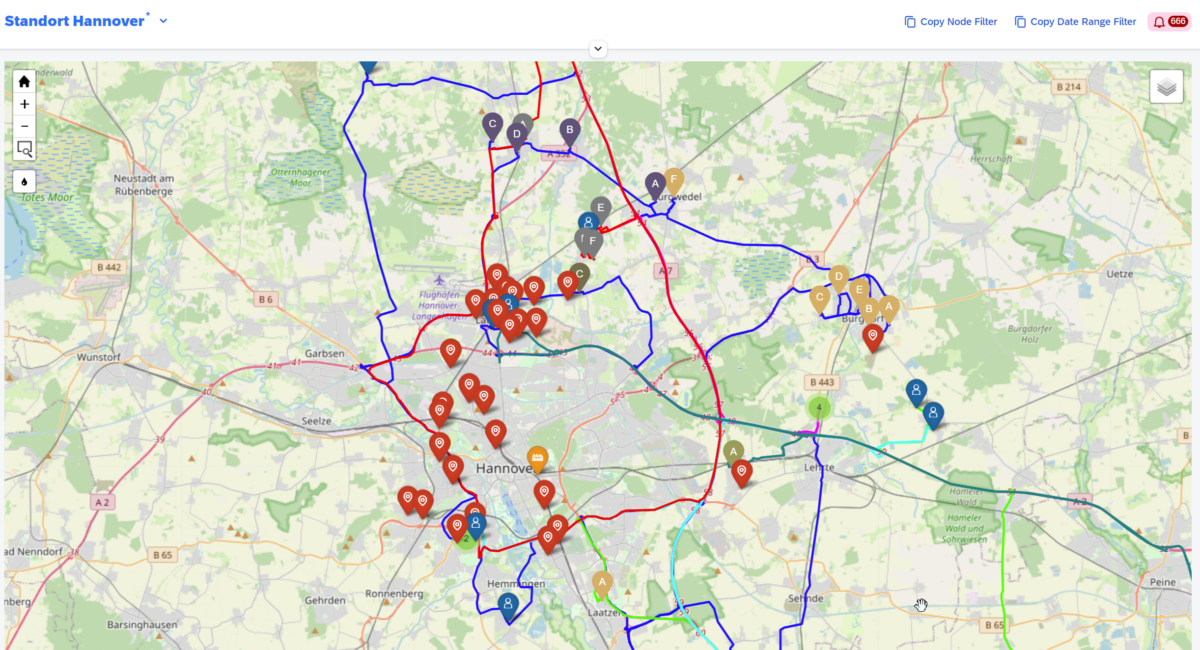Open the map layers selector

(x=1166, y=87)
